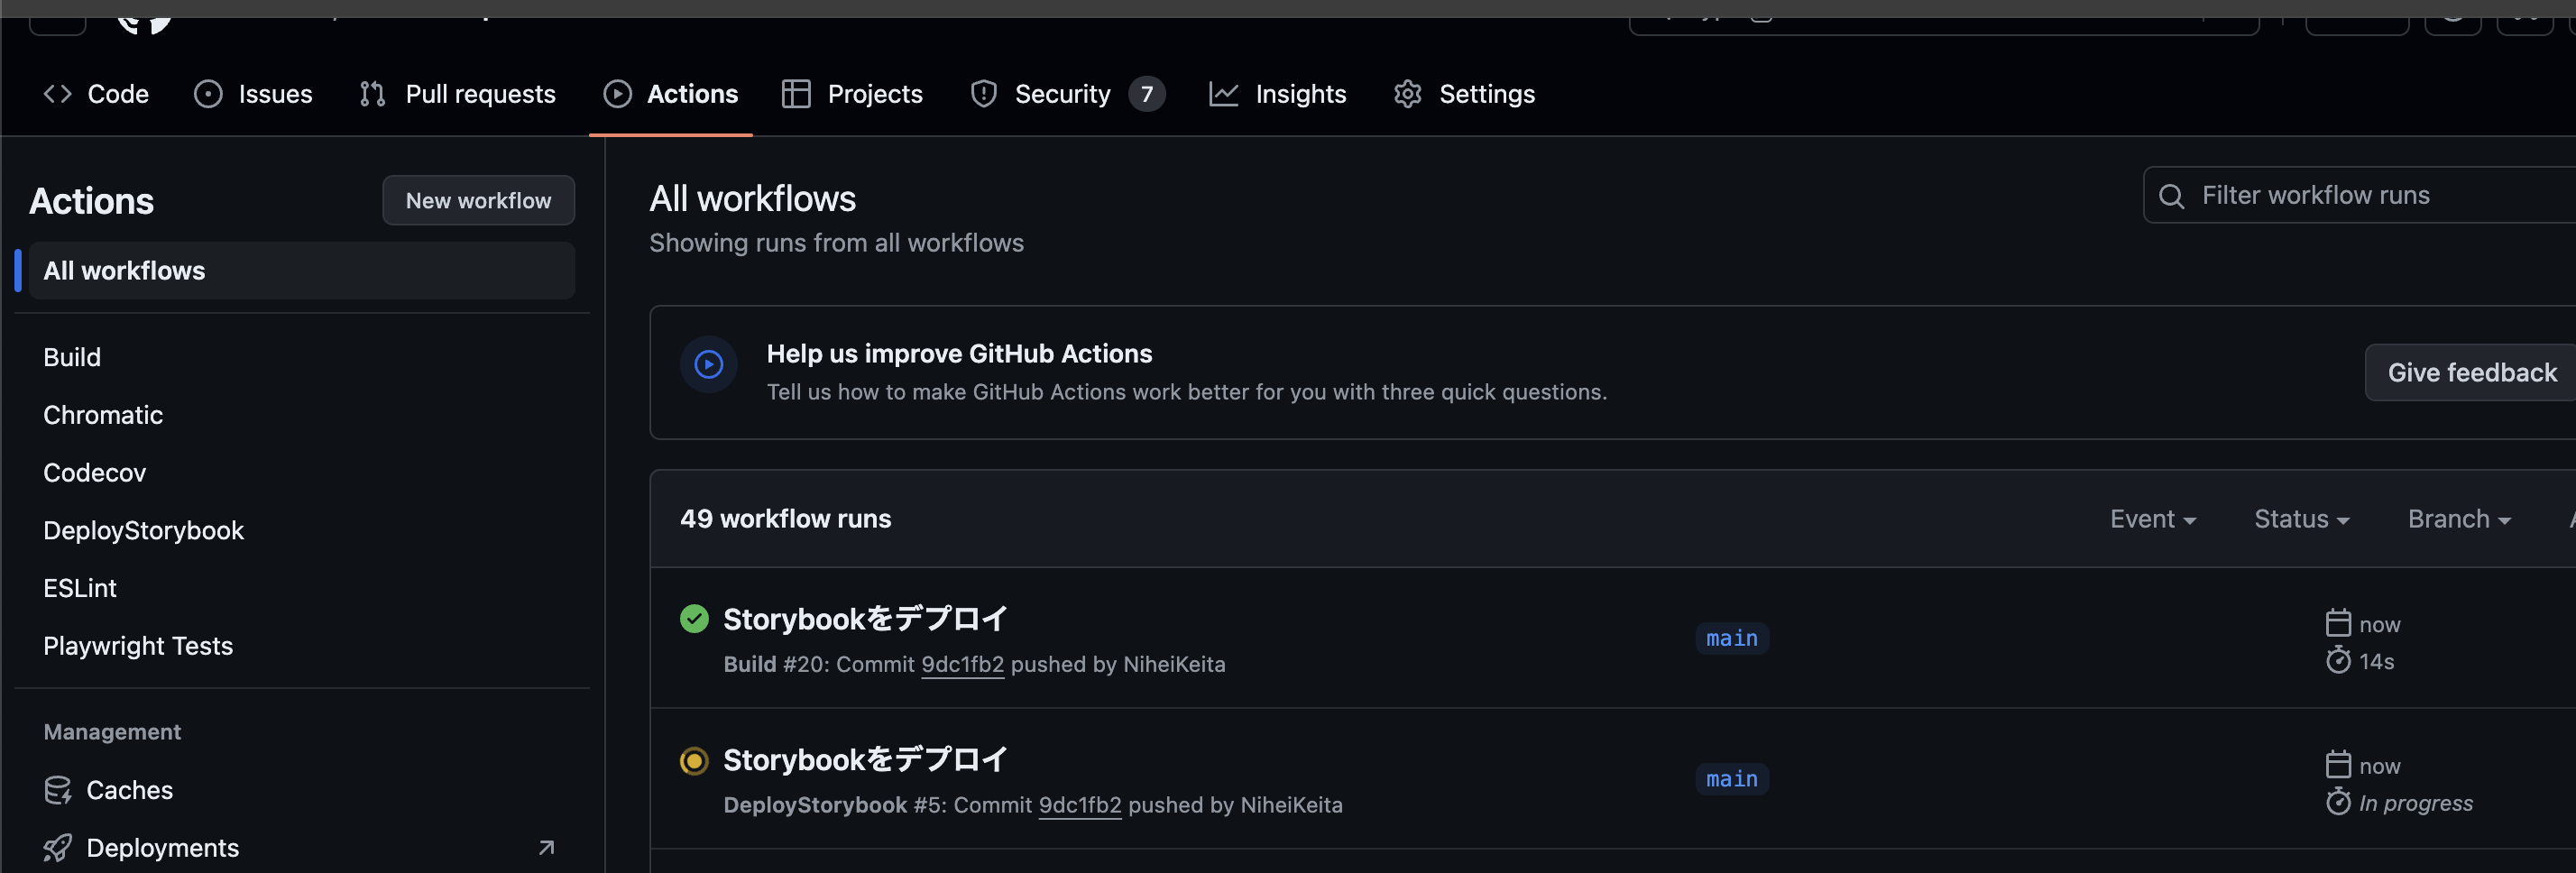Click the Security shield icon
Image resolution: width=2576 pixels, height=873 pixels.
pos(983,93)
